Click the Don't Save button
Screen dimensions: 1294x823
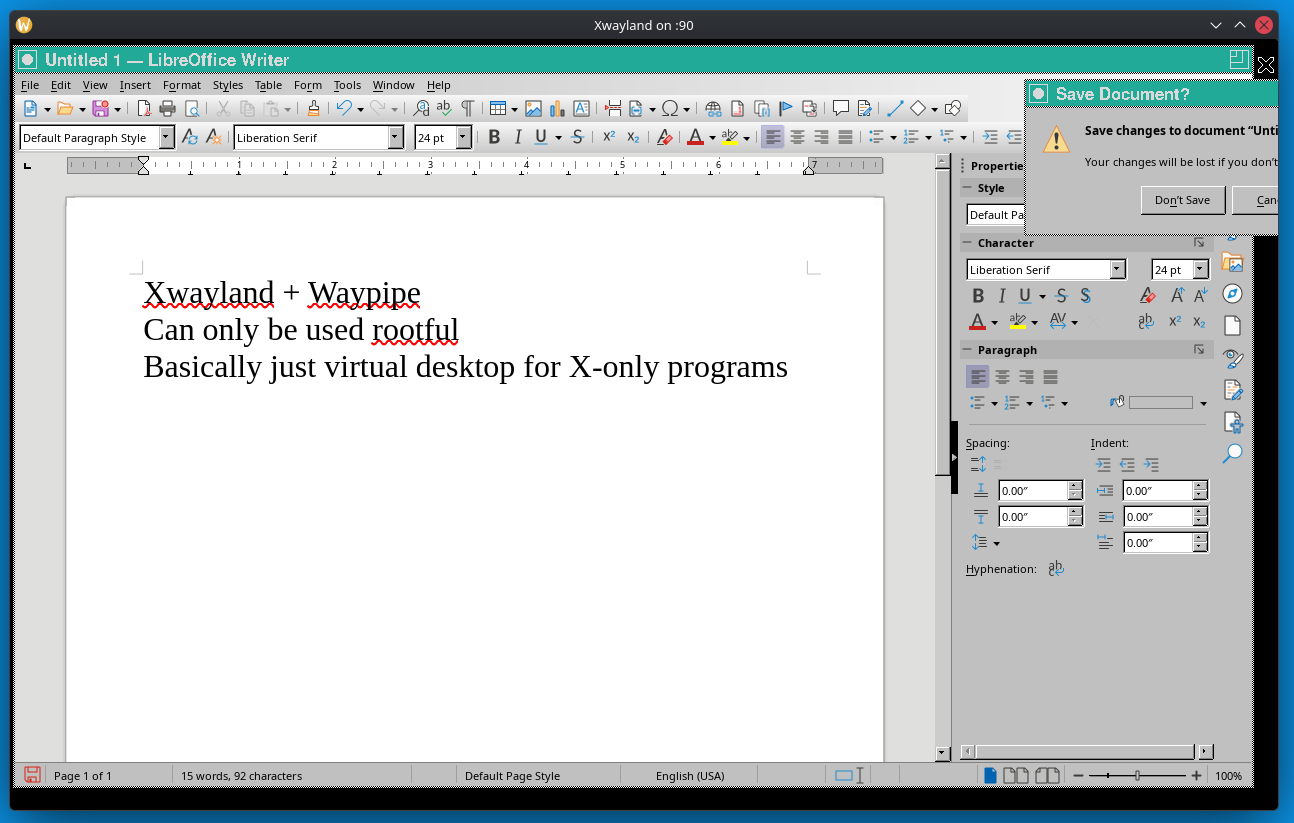pos(1182,200)
